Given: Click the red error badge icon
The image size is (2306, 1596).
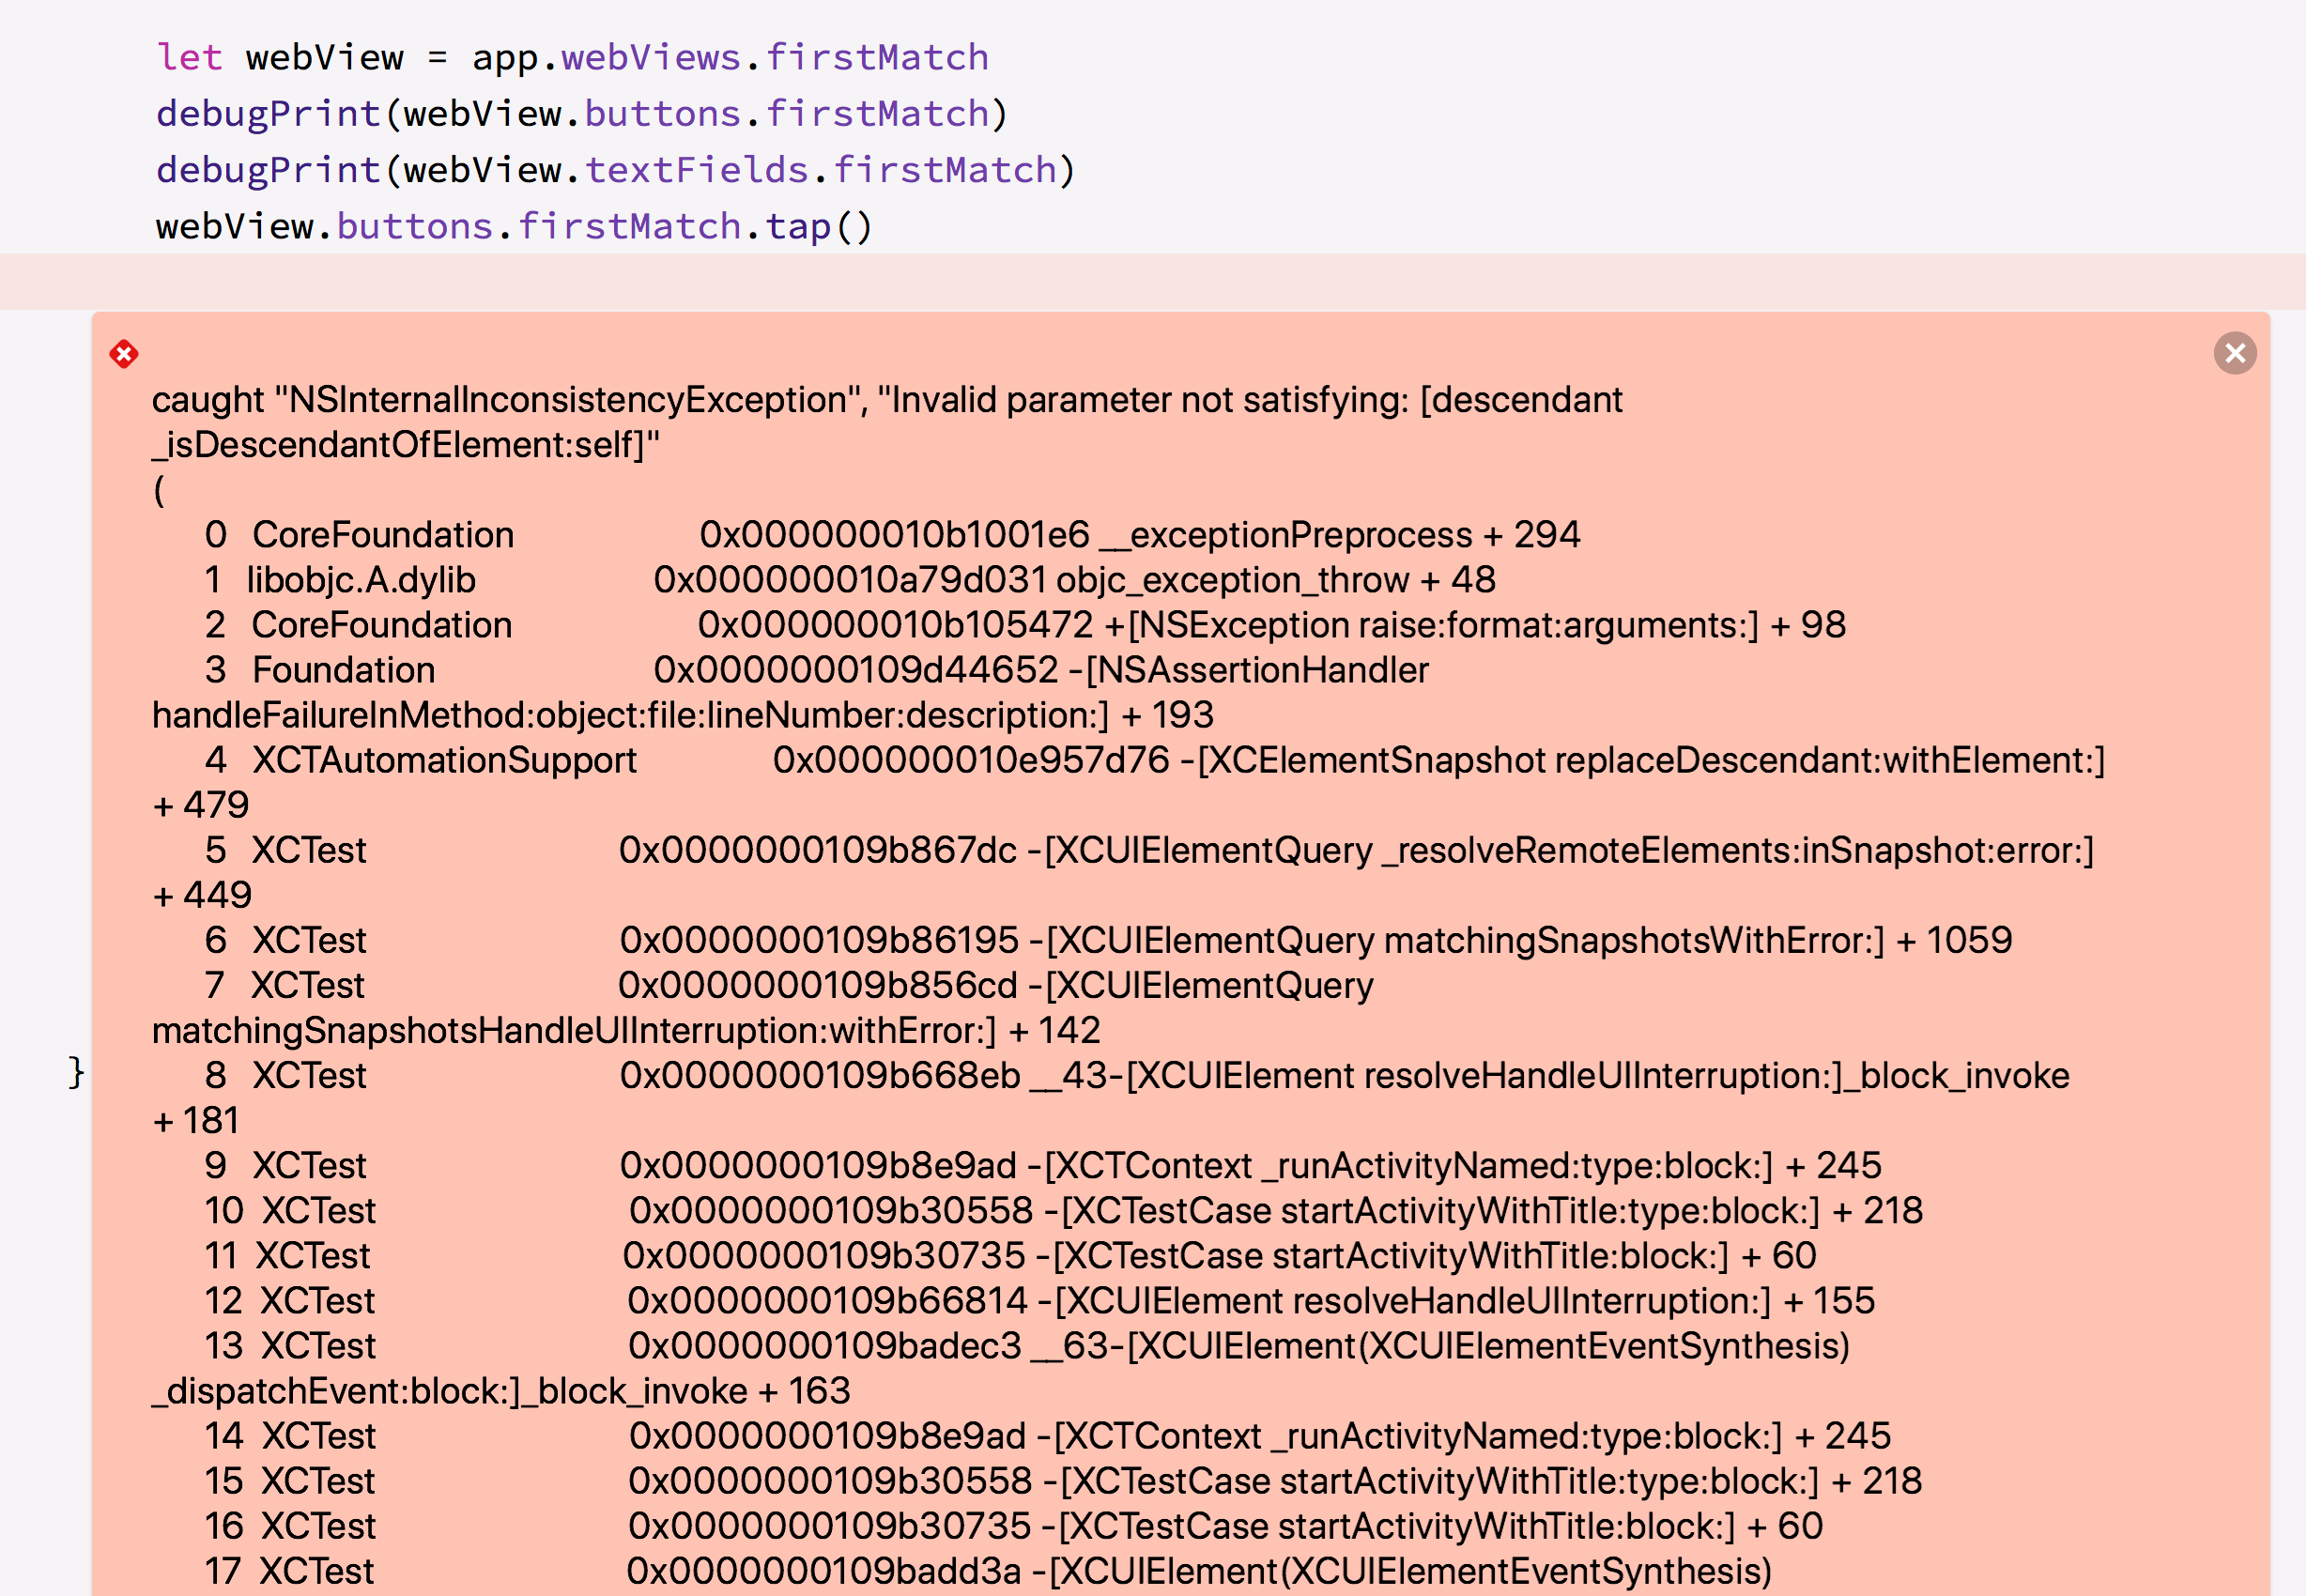Looking at the screenshot, I should [124, 355].
